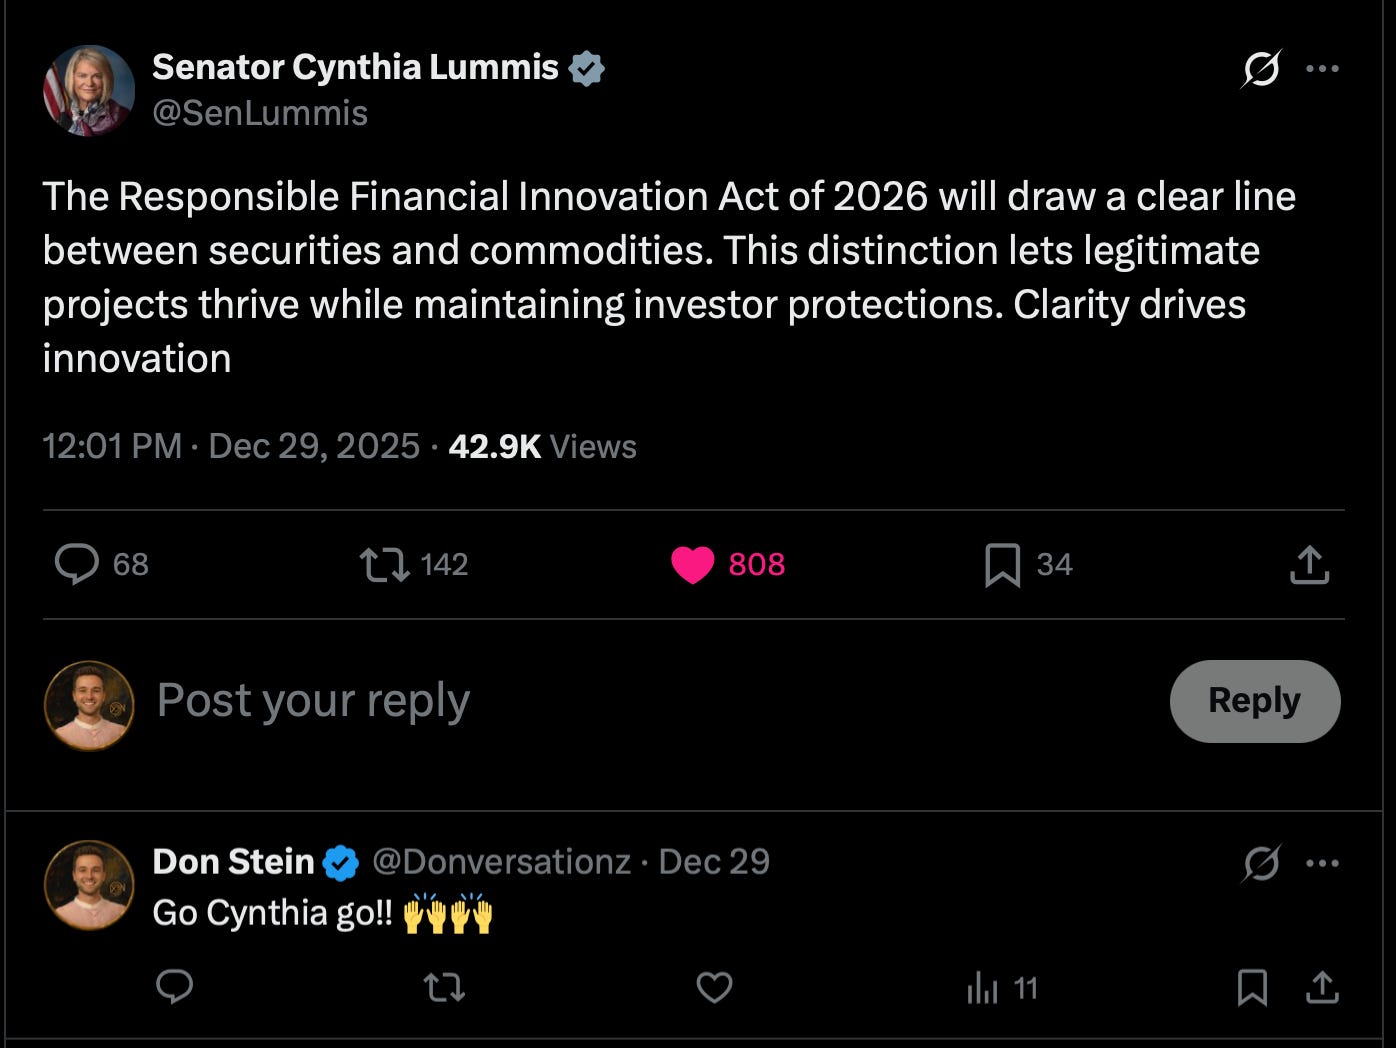Like Don Stein's reply
This screenshot has width=1396, height=1048.
(x=714, y=988)
